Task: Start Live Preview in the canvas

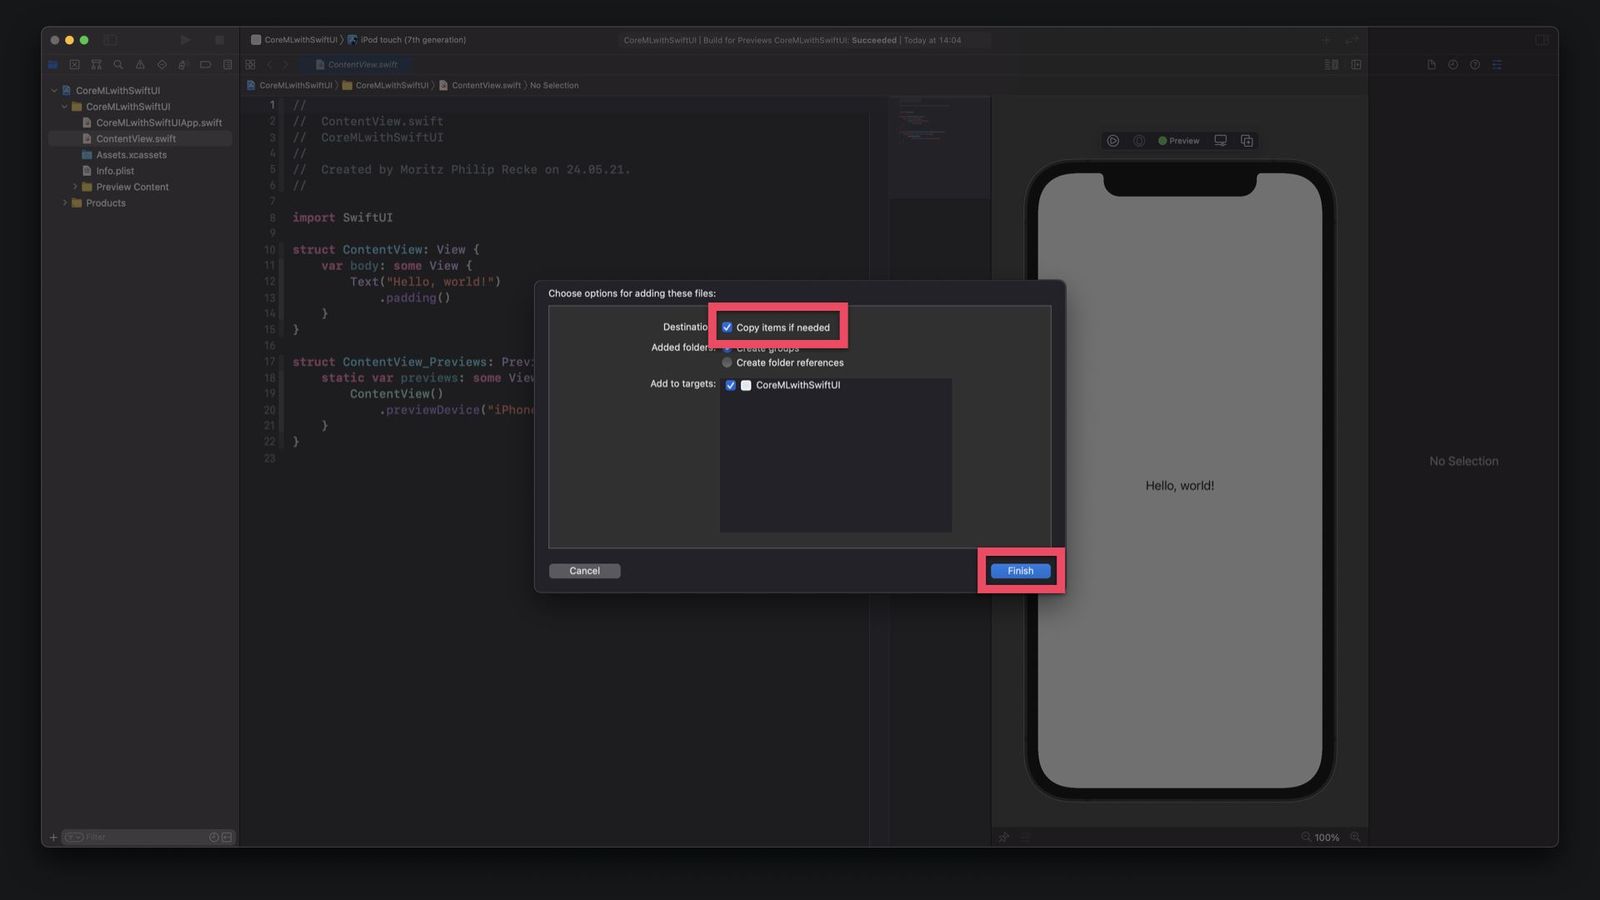Action: [x=1113, y=141]
